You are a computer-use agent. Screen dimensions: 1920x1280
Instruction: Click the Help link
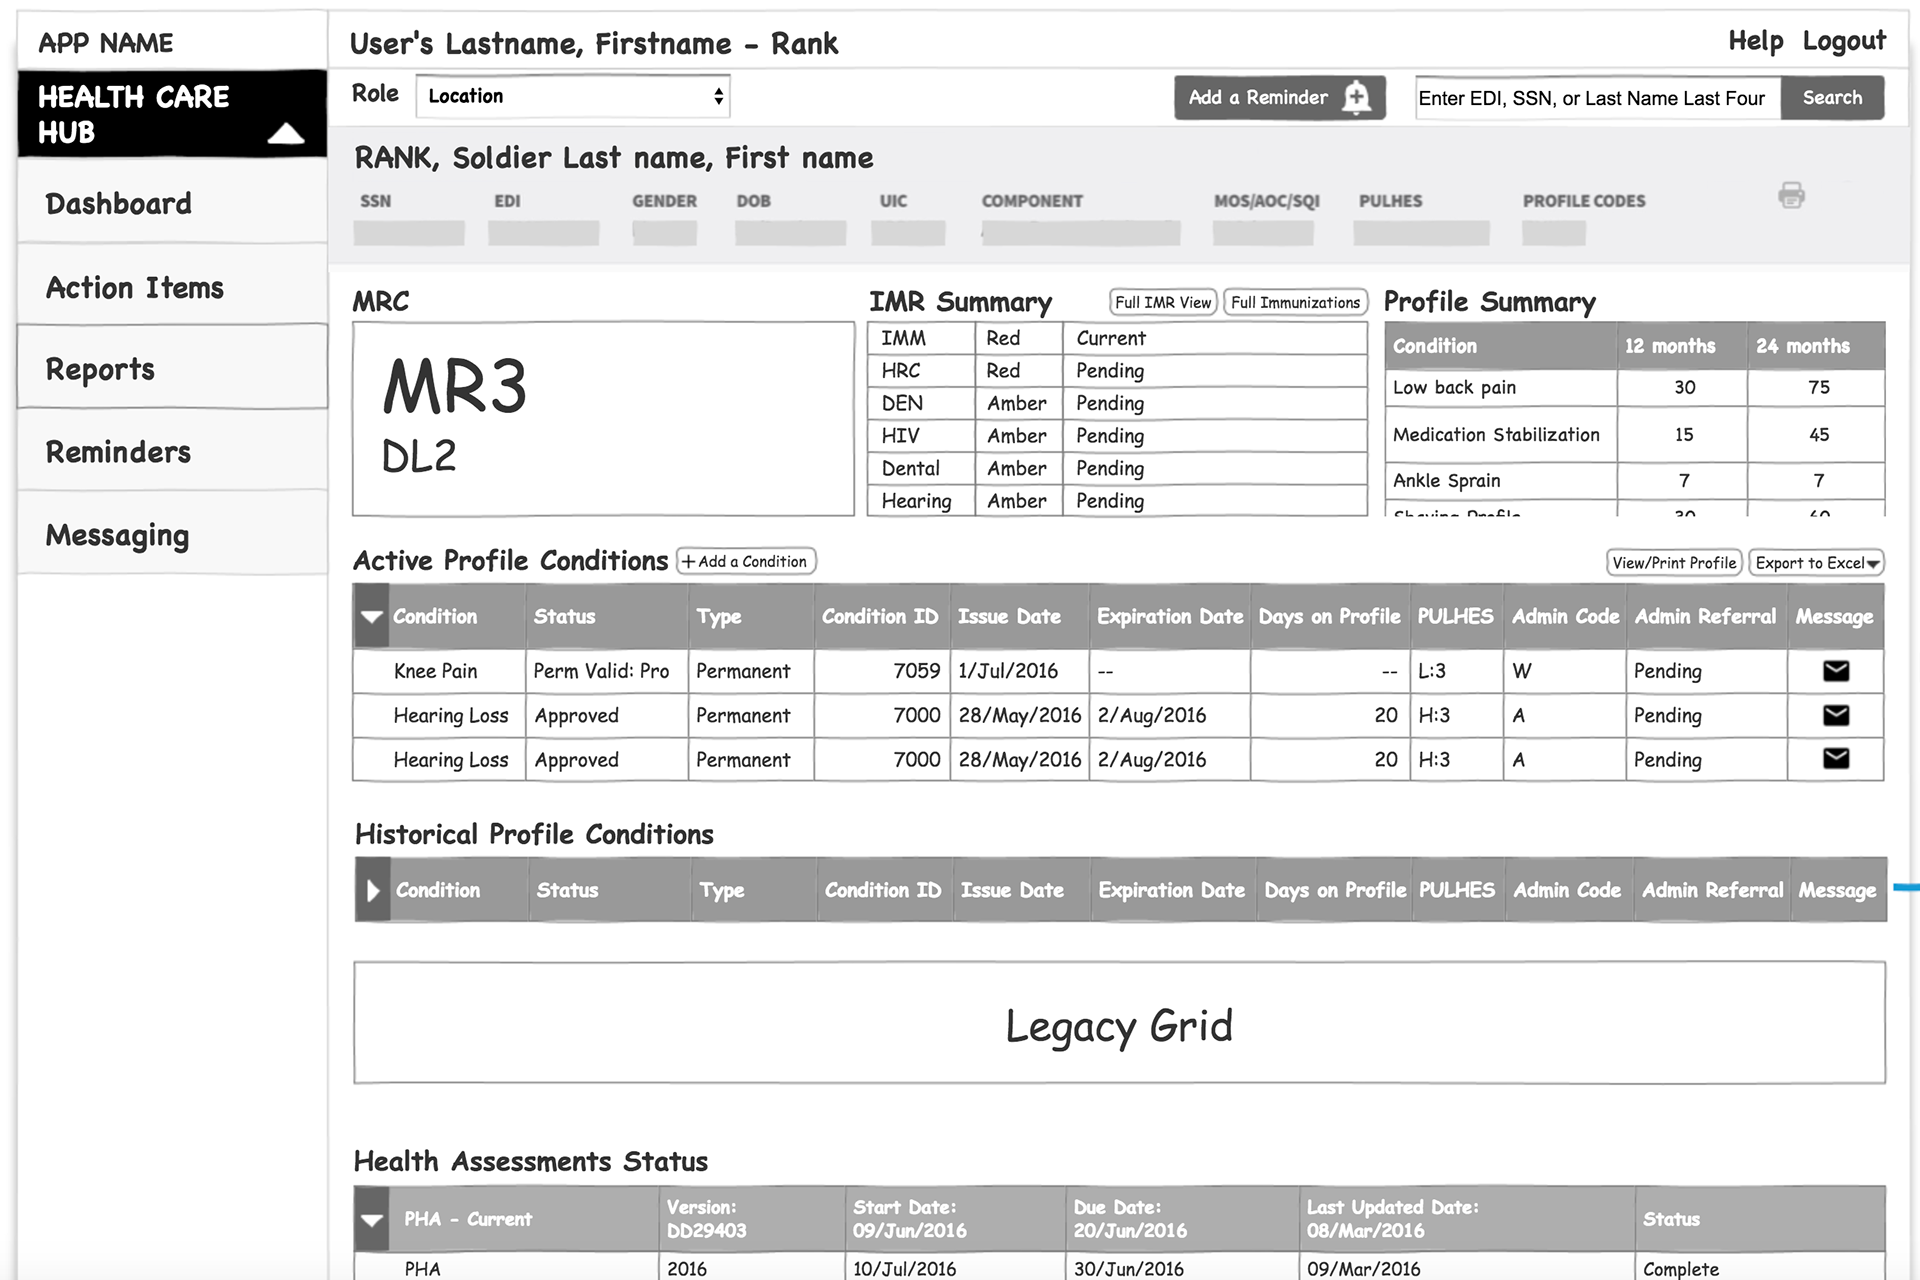1756,41
